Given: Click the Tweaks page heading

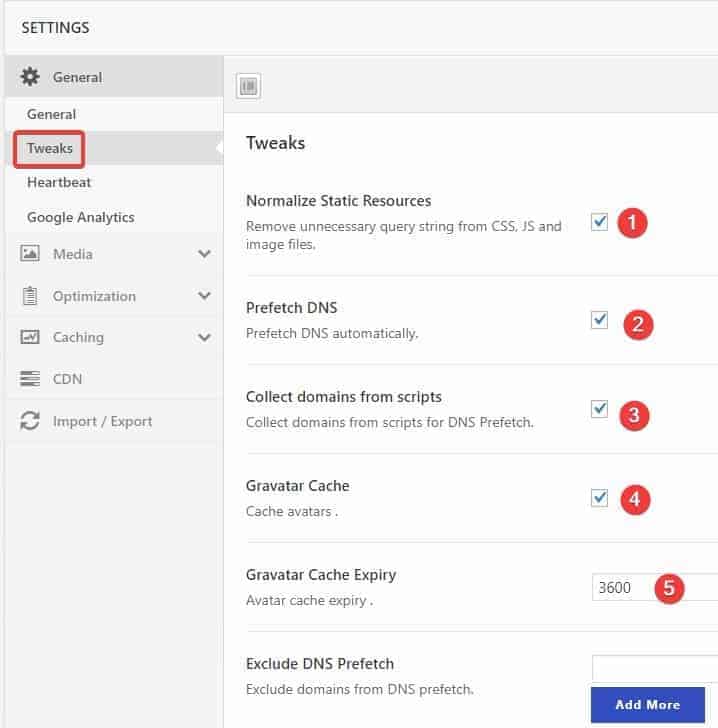Looking at the screenshot, I should click(275, 143).
